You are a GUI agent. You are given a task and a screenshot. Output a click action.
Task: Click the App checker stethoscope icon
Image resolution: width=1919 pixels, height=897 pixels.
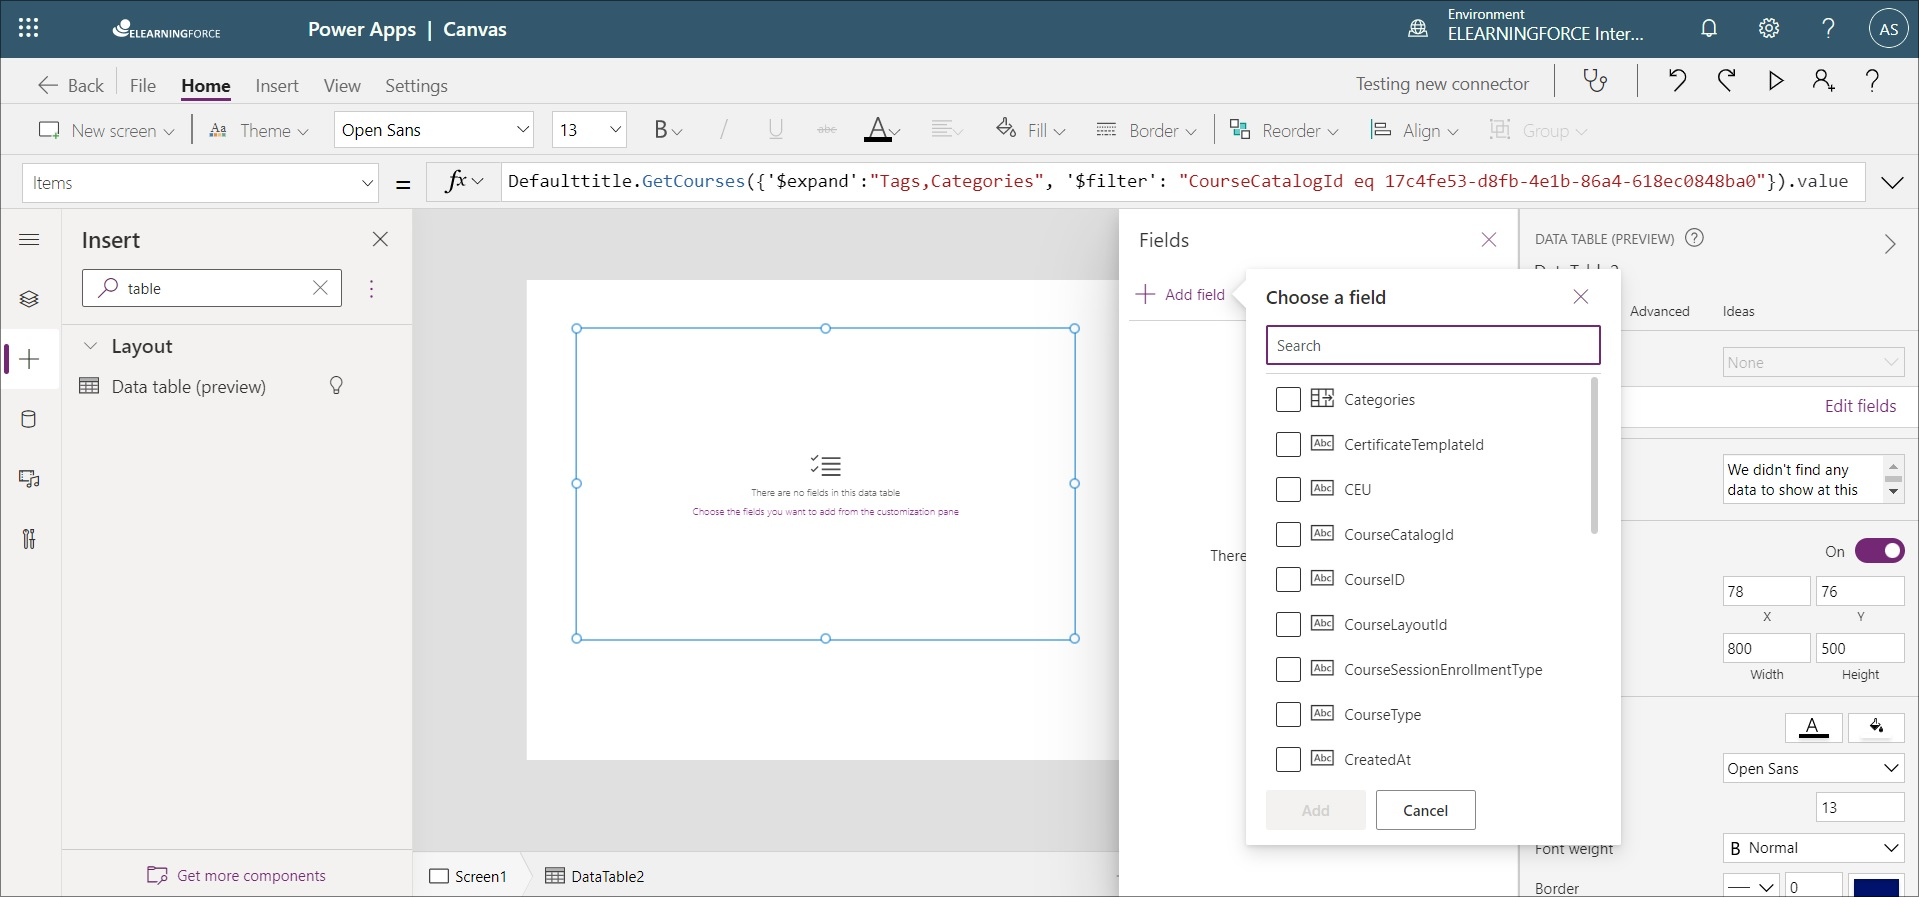1595,81
